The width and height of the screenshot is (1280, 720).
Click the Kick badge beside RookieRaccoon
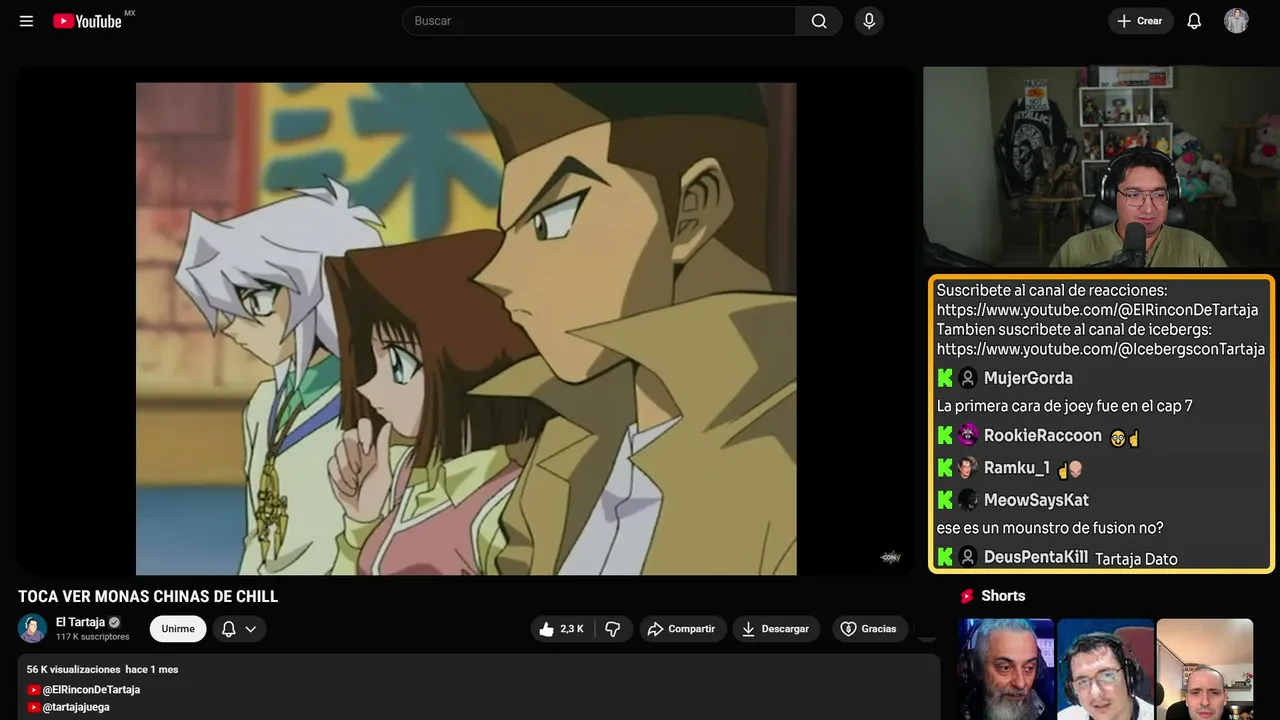point(945,436)
